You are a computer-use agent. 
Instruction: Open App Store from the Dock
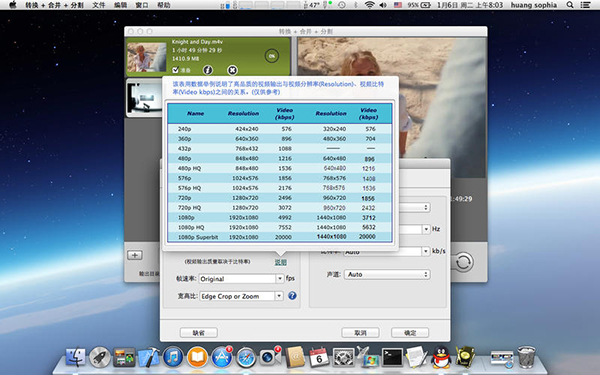pos(222,357)
